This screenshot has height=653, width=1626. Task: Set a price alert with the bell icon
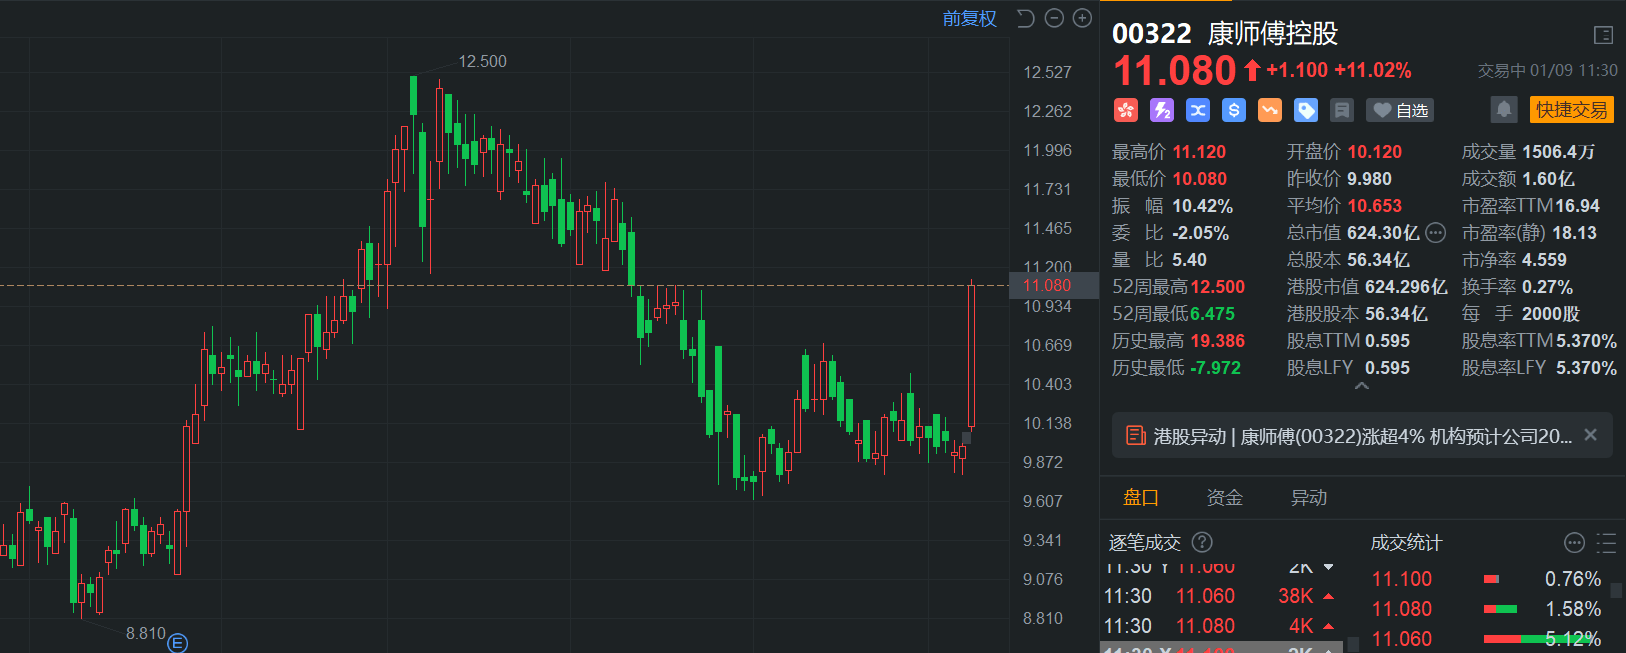click(x=1503, y=110)
